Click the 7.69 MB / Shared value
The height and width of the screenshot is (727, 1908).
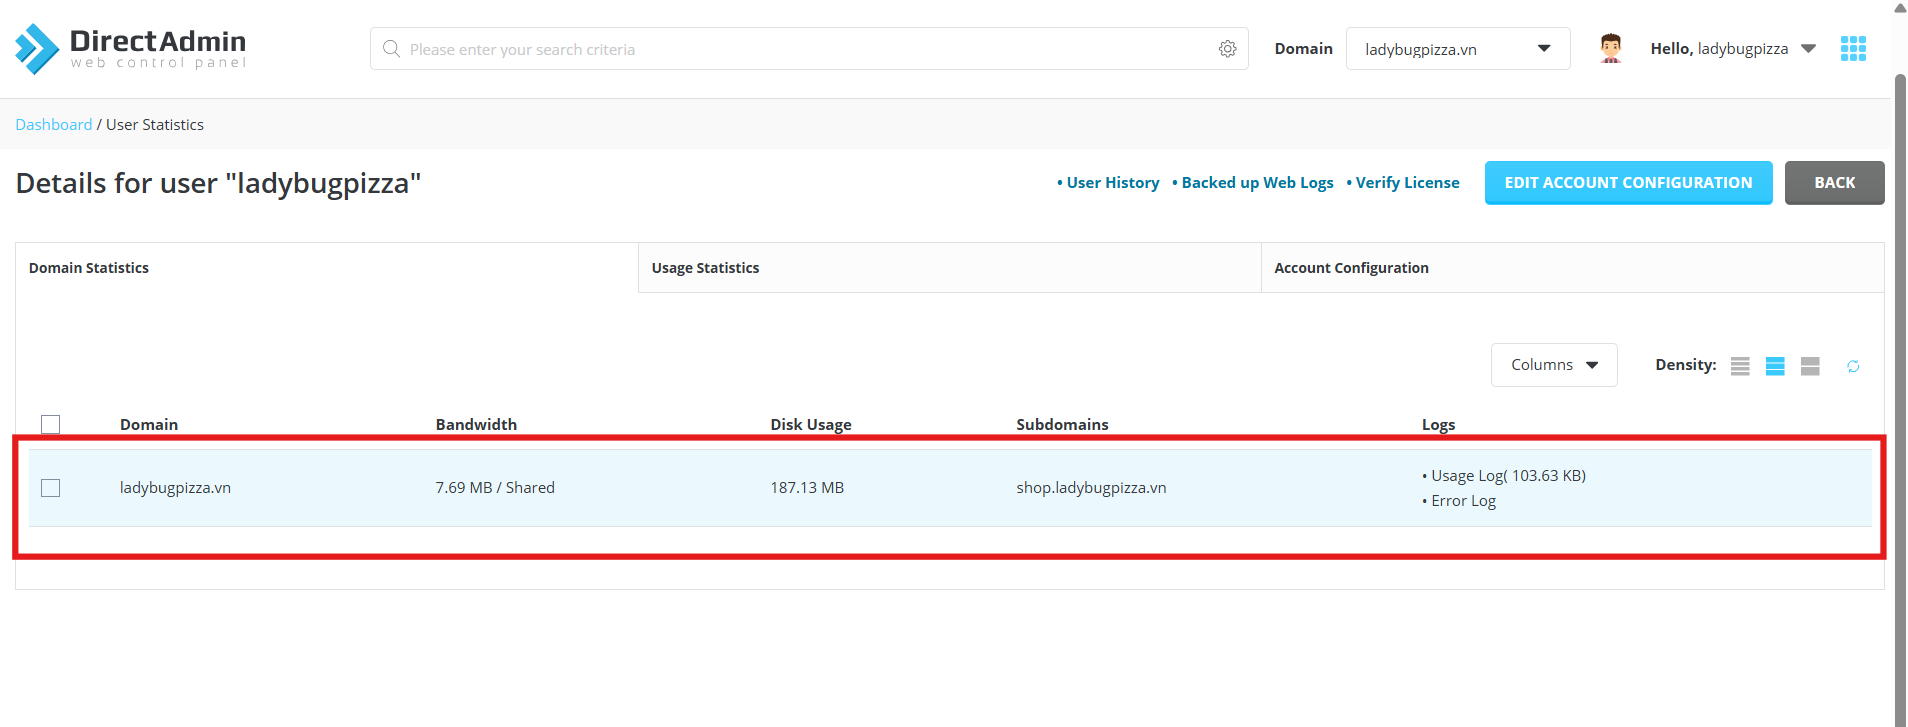coord(495,488)
